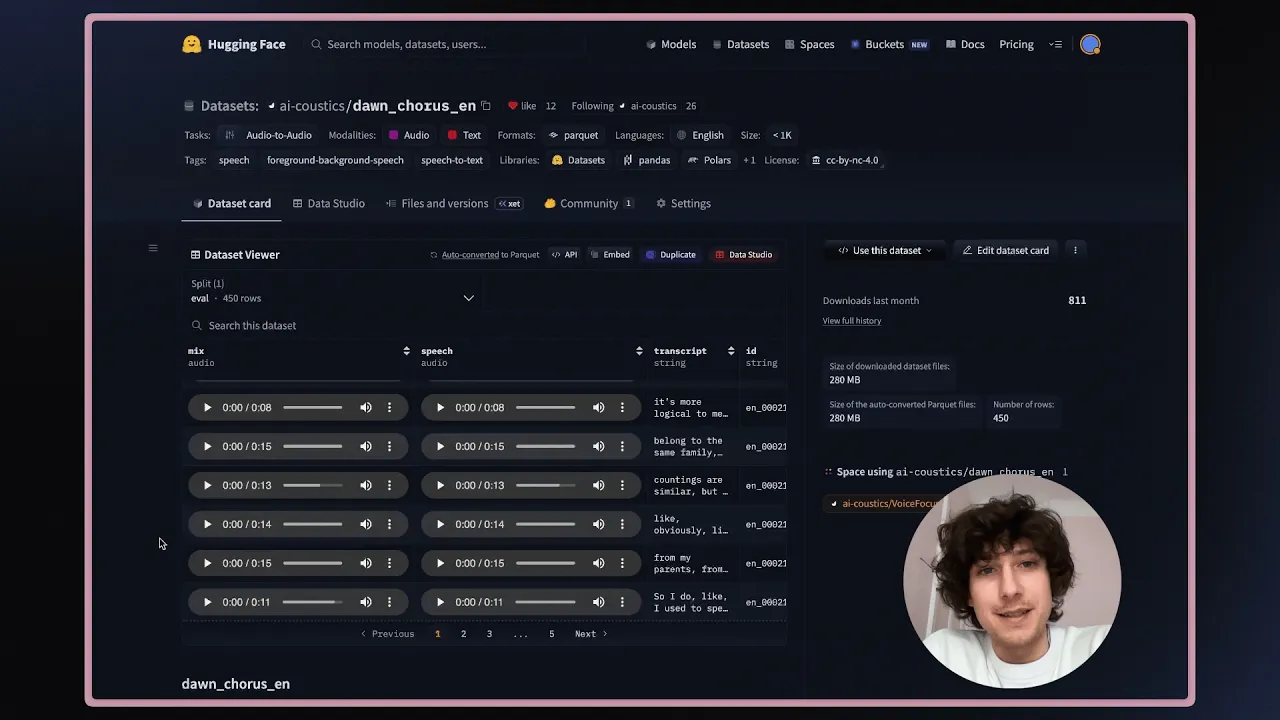Open the Buckets nav item
Screen dimensions: 1280x720
pos(889,44)
